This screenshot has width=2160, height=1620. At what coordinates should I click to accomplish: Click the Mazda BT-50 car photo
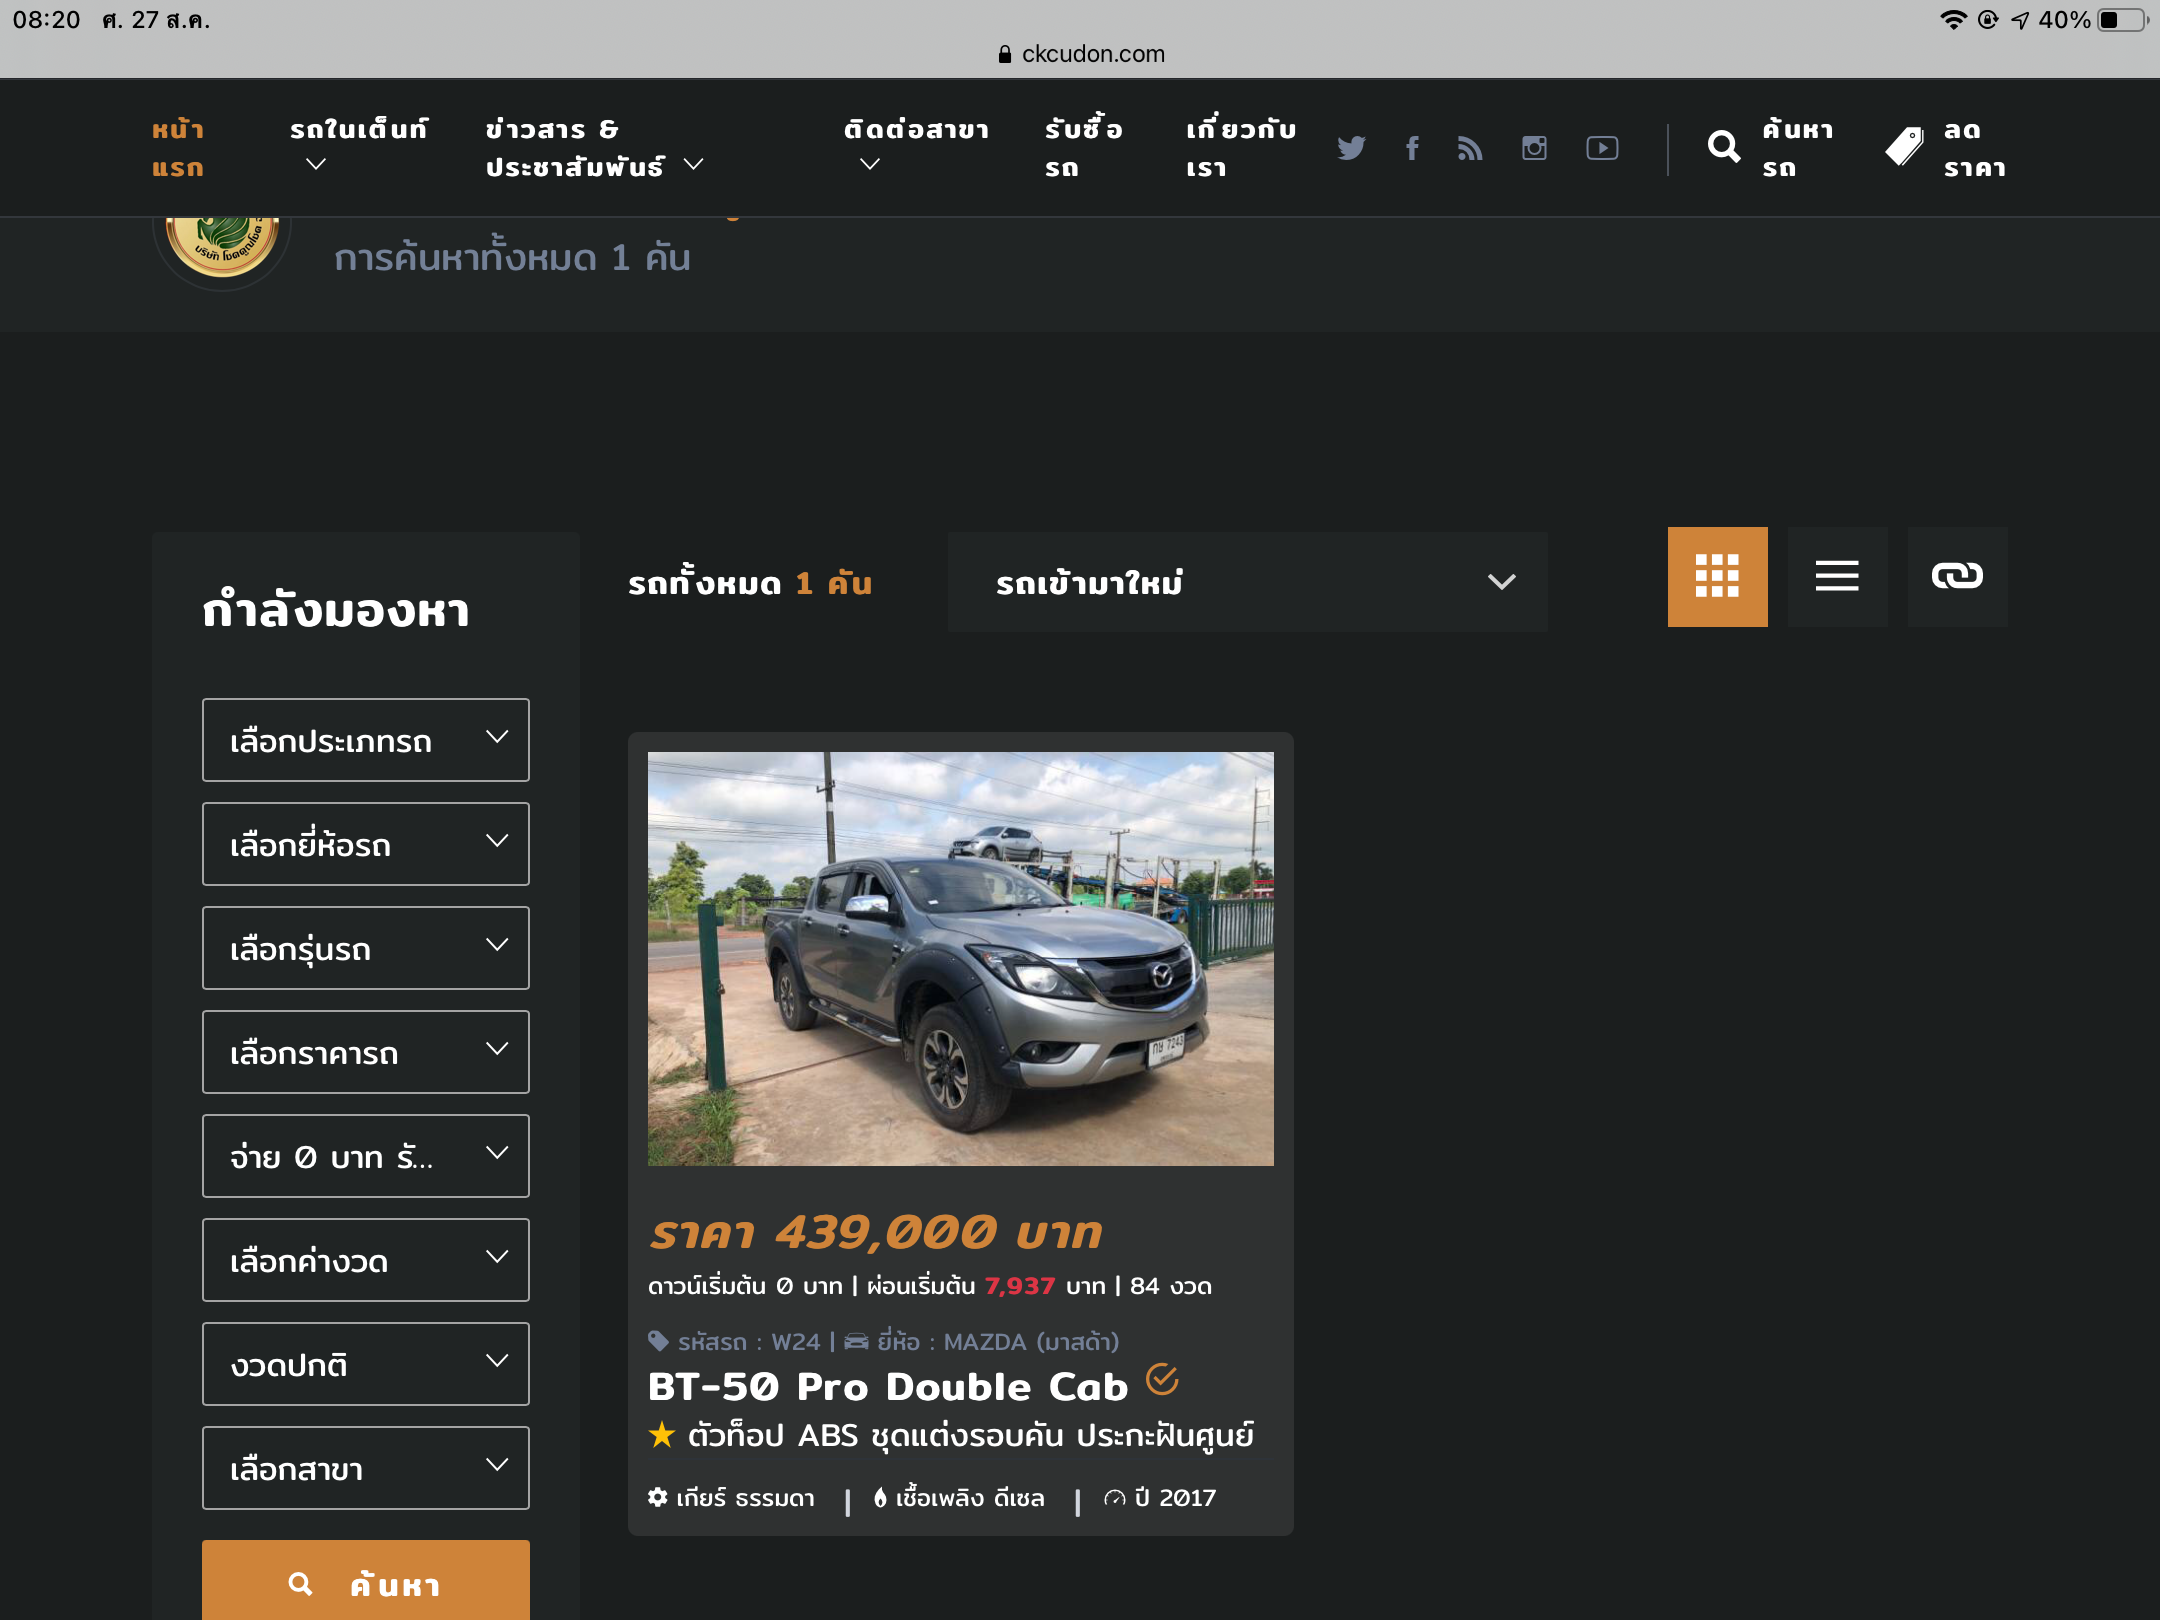click(960, 958)
